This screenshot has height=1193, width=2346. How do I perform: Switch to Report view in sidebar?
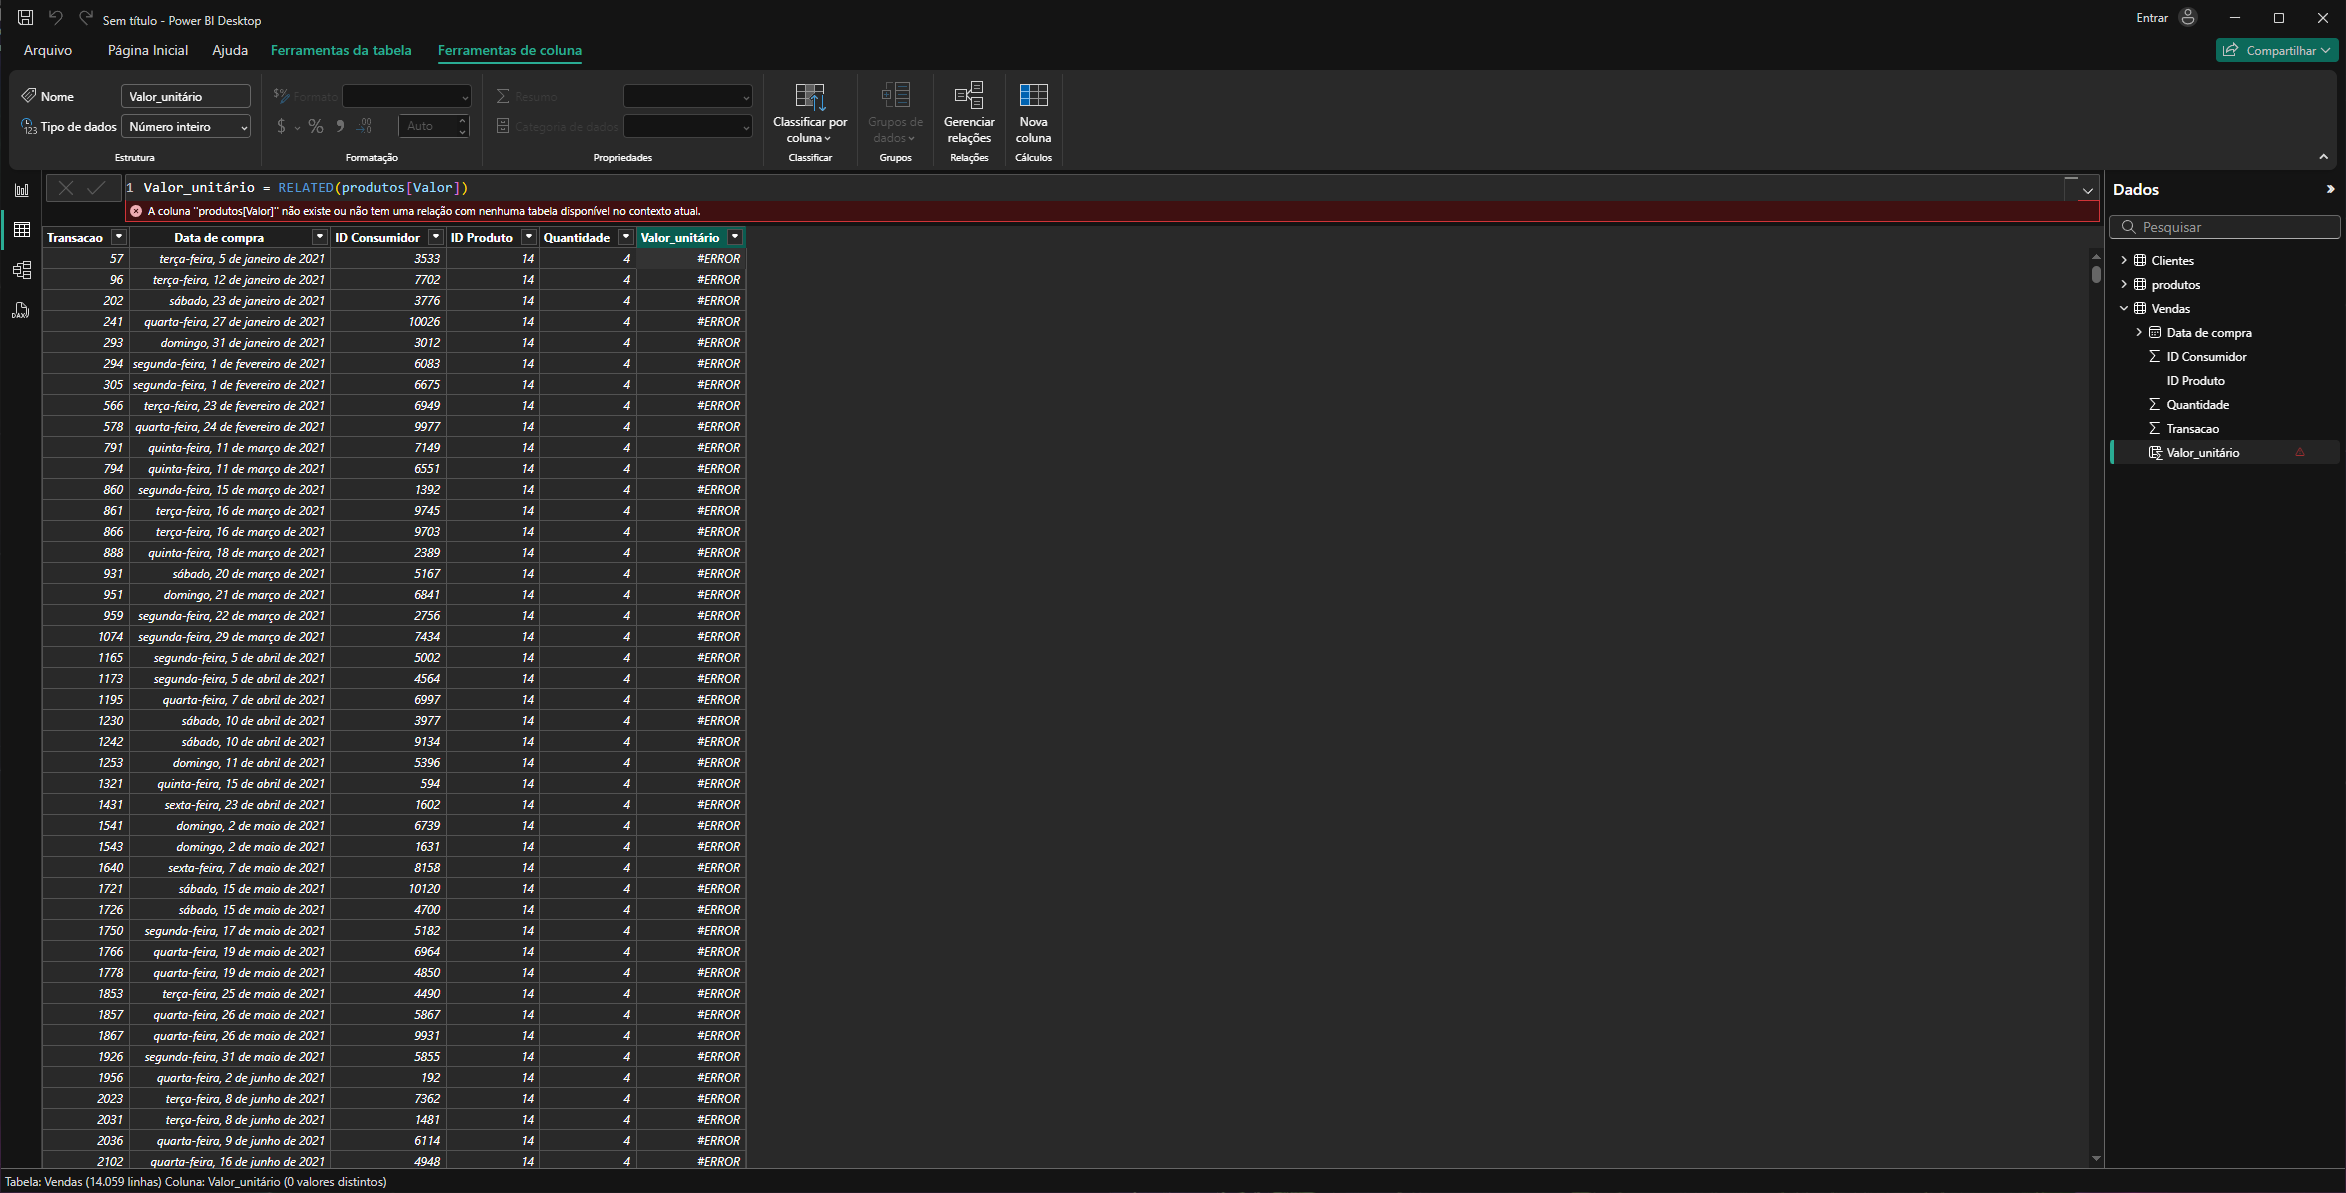[22, 190]
